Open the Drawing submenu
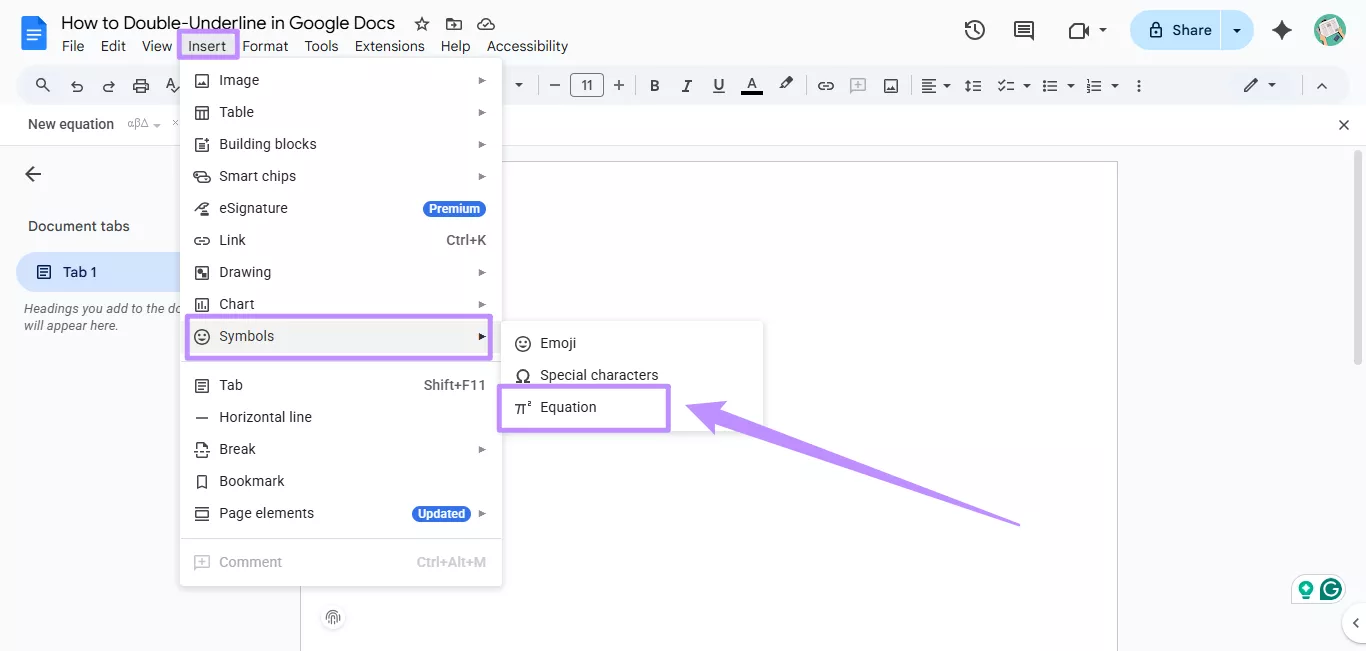The height and width of the screenshot is (651, 1366). (340, 272)
